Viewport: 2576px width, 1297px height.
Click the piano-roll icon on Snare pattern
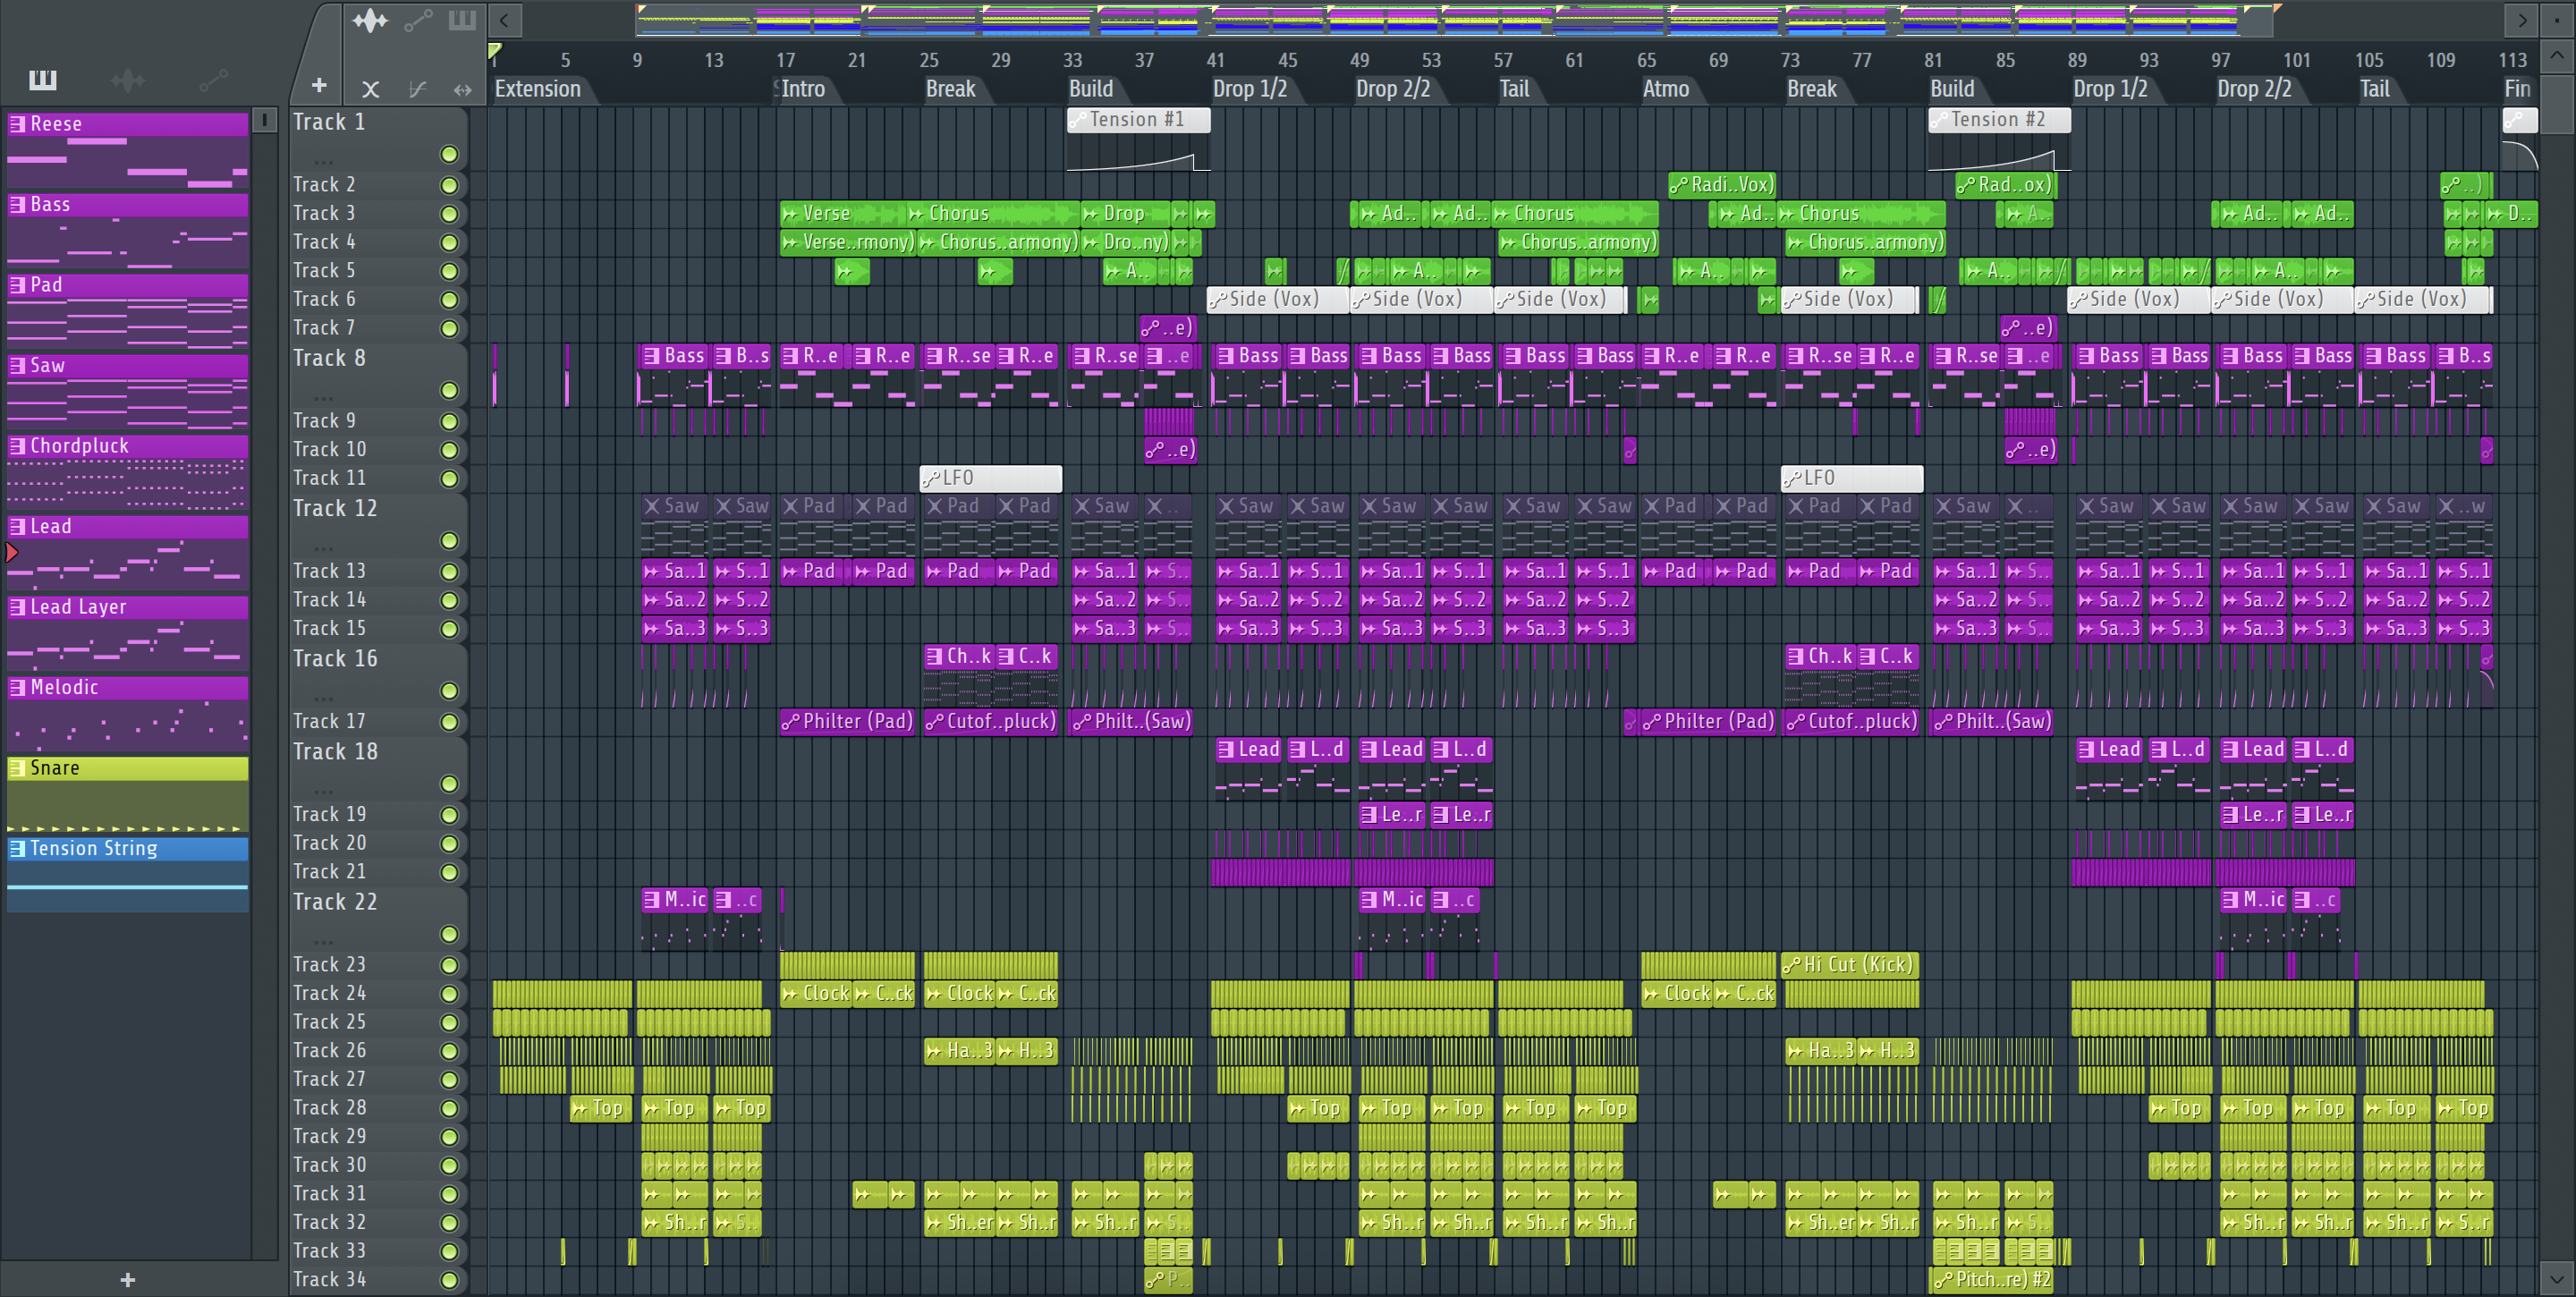click(x=17, y=768)
